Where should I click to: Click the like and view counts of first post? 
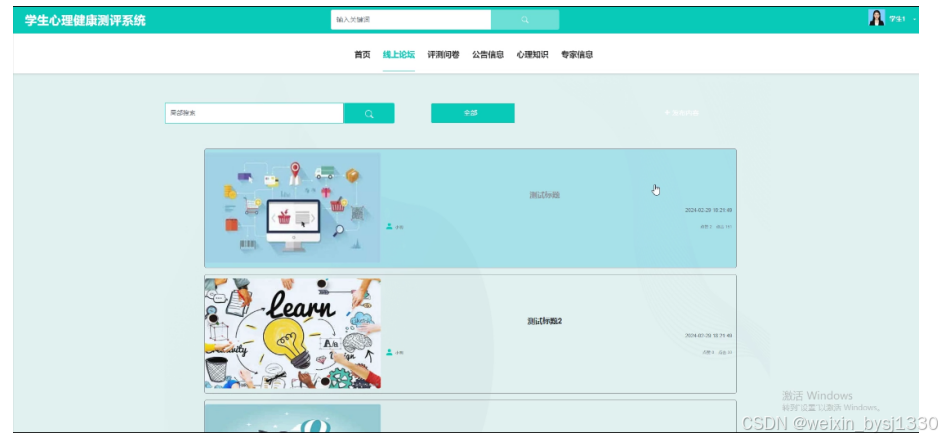point(716,227)
